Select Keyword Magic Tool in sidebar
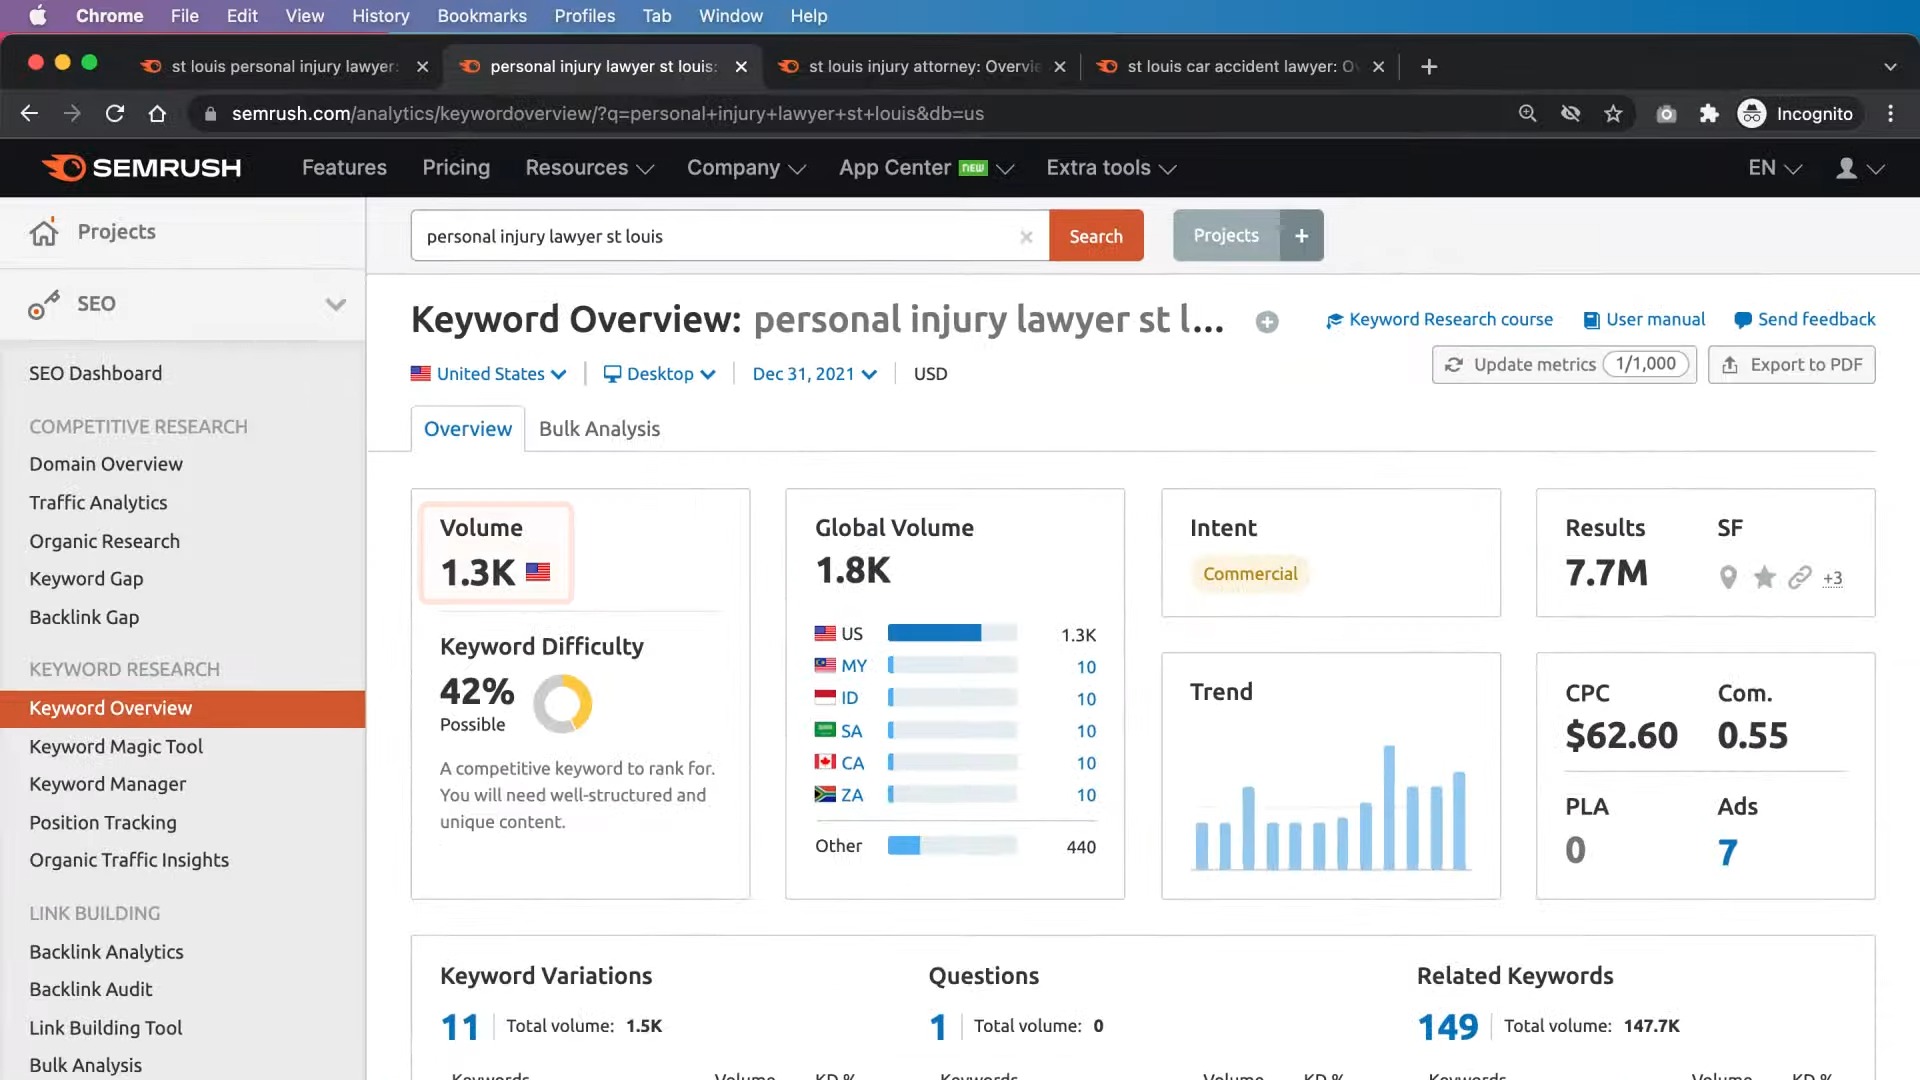The height and width of the screenshot is (1080, 1920). pos(116,746)
